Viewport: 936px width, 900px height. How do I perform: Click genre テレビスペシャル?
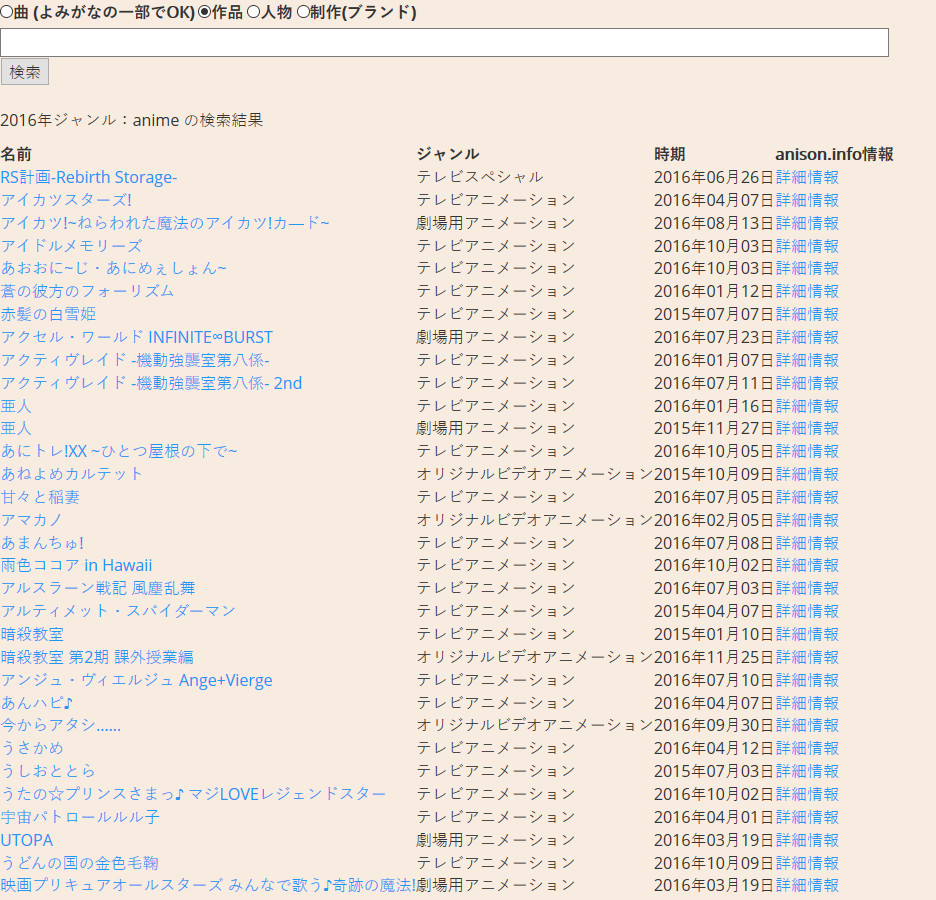[x=479, y=177]
